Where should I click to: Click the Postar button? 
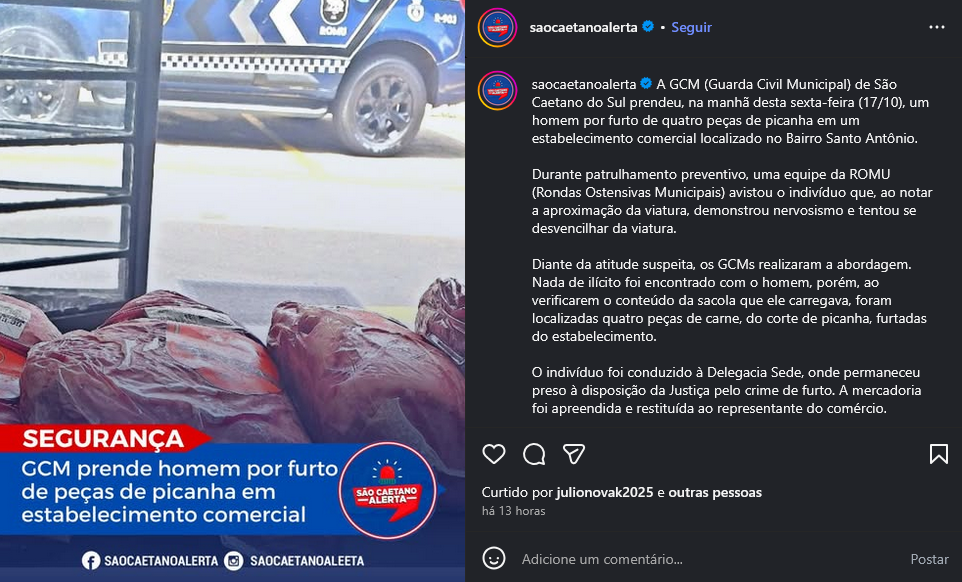point(929,559)
